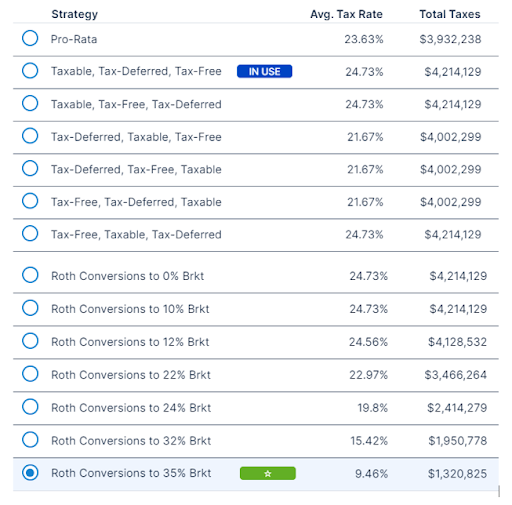Select Roth Conversions to 10% Brkt
This screenshot has width=512, height=505.
(30, 308)
